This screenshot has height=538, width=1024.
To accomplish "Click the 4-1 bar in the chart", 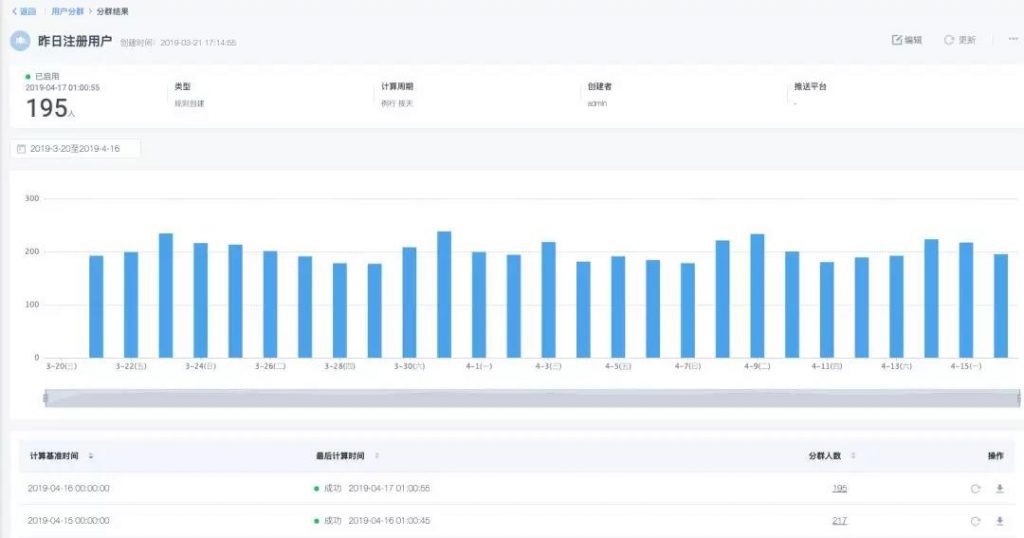I will 479,304.
